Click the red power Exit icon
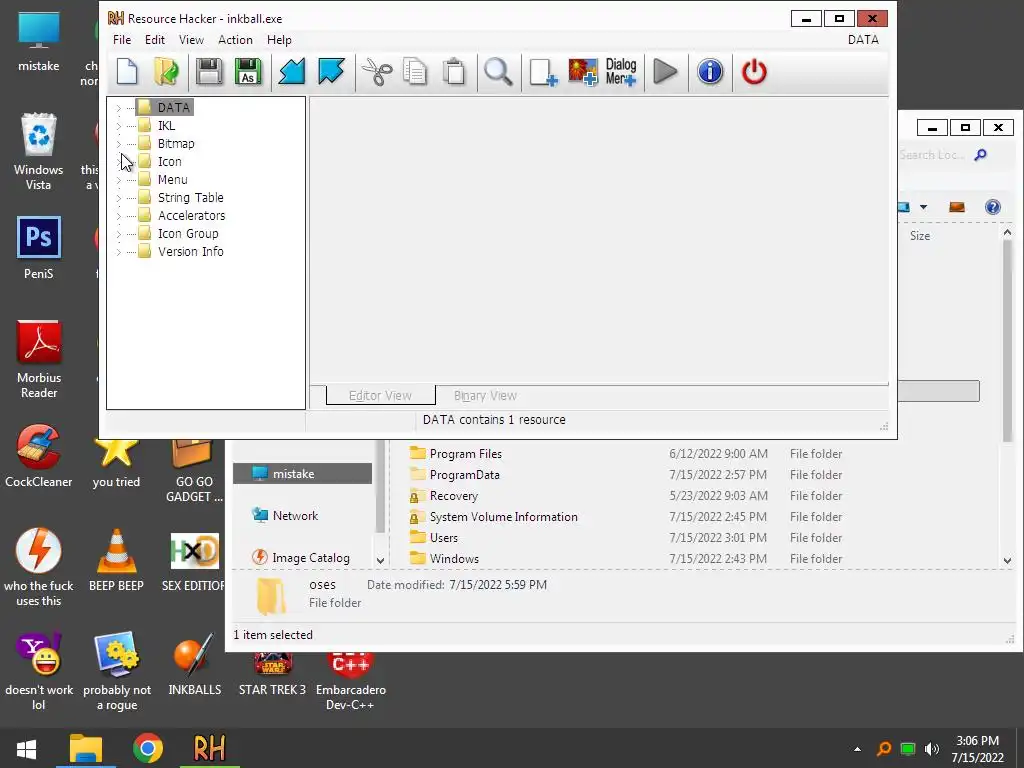This screenshot has height=768, width=1024. click(754, 71)
